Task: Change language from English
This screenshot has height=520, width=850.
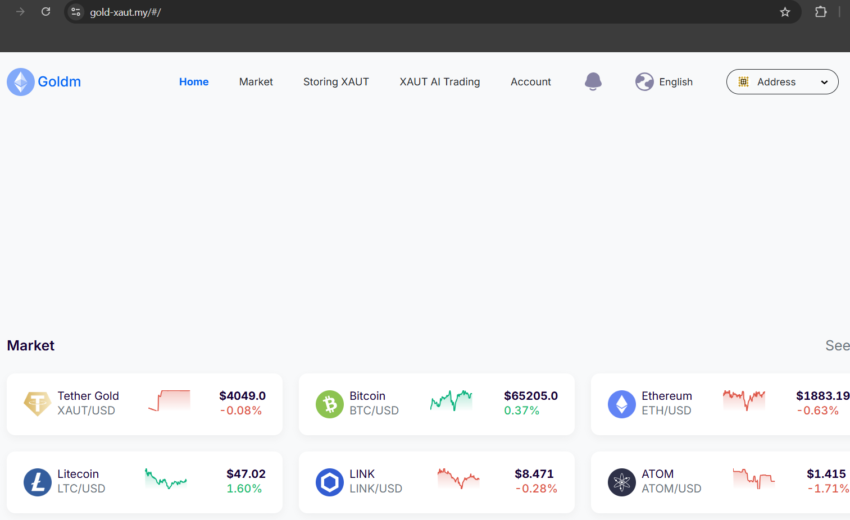Action: [675, 82]
